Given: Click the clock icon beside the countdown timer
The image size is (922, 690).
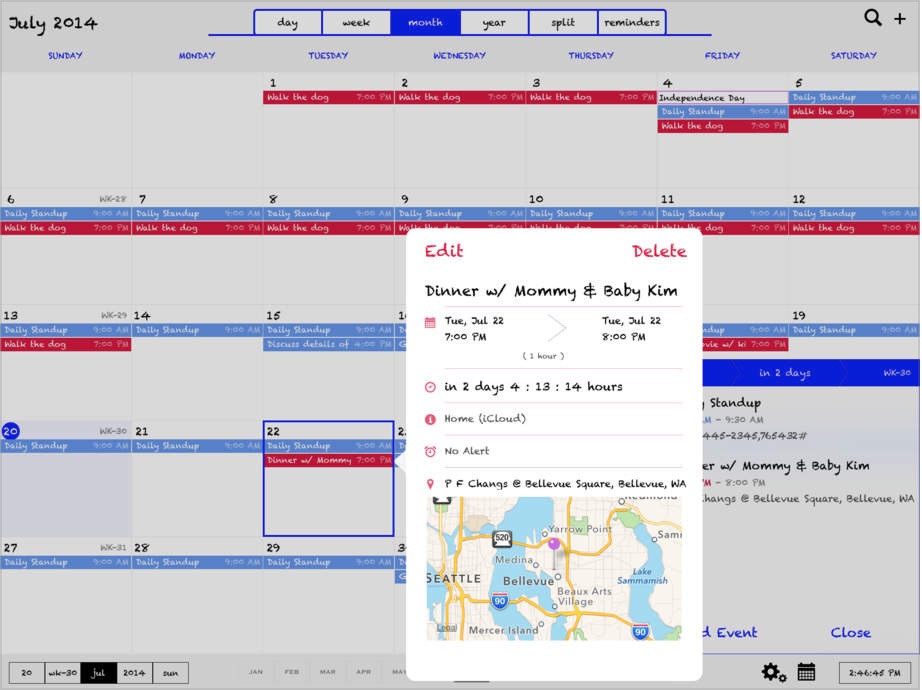Looking at the screenshot, I should pyautogui.click(x=430, y=386).
